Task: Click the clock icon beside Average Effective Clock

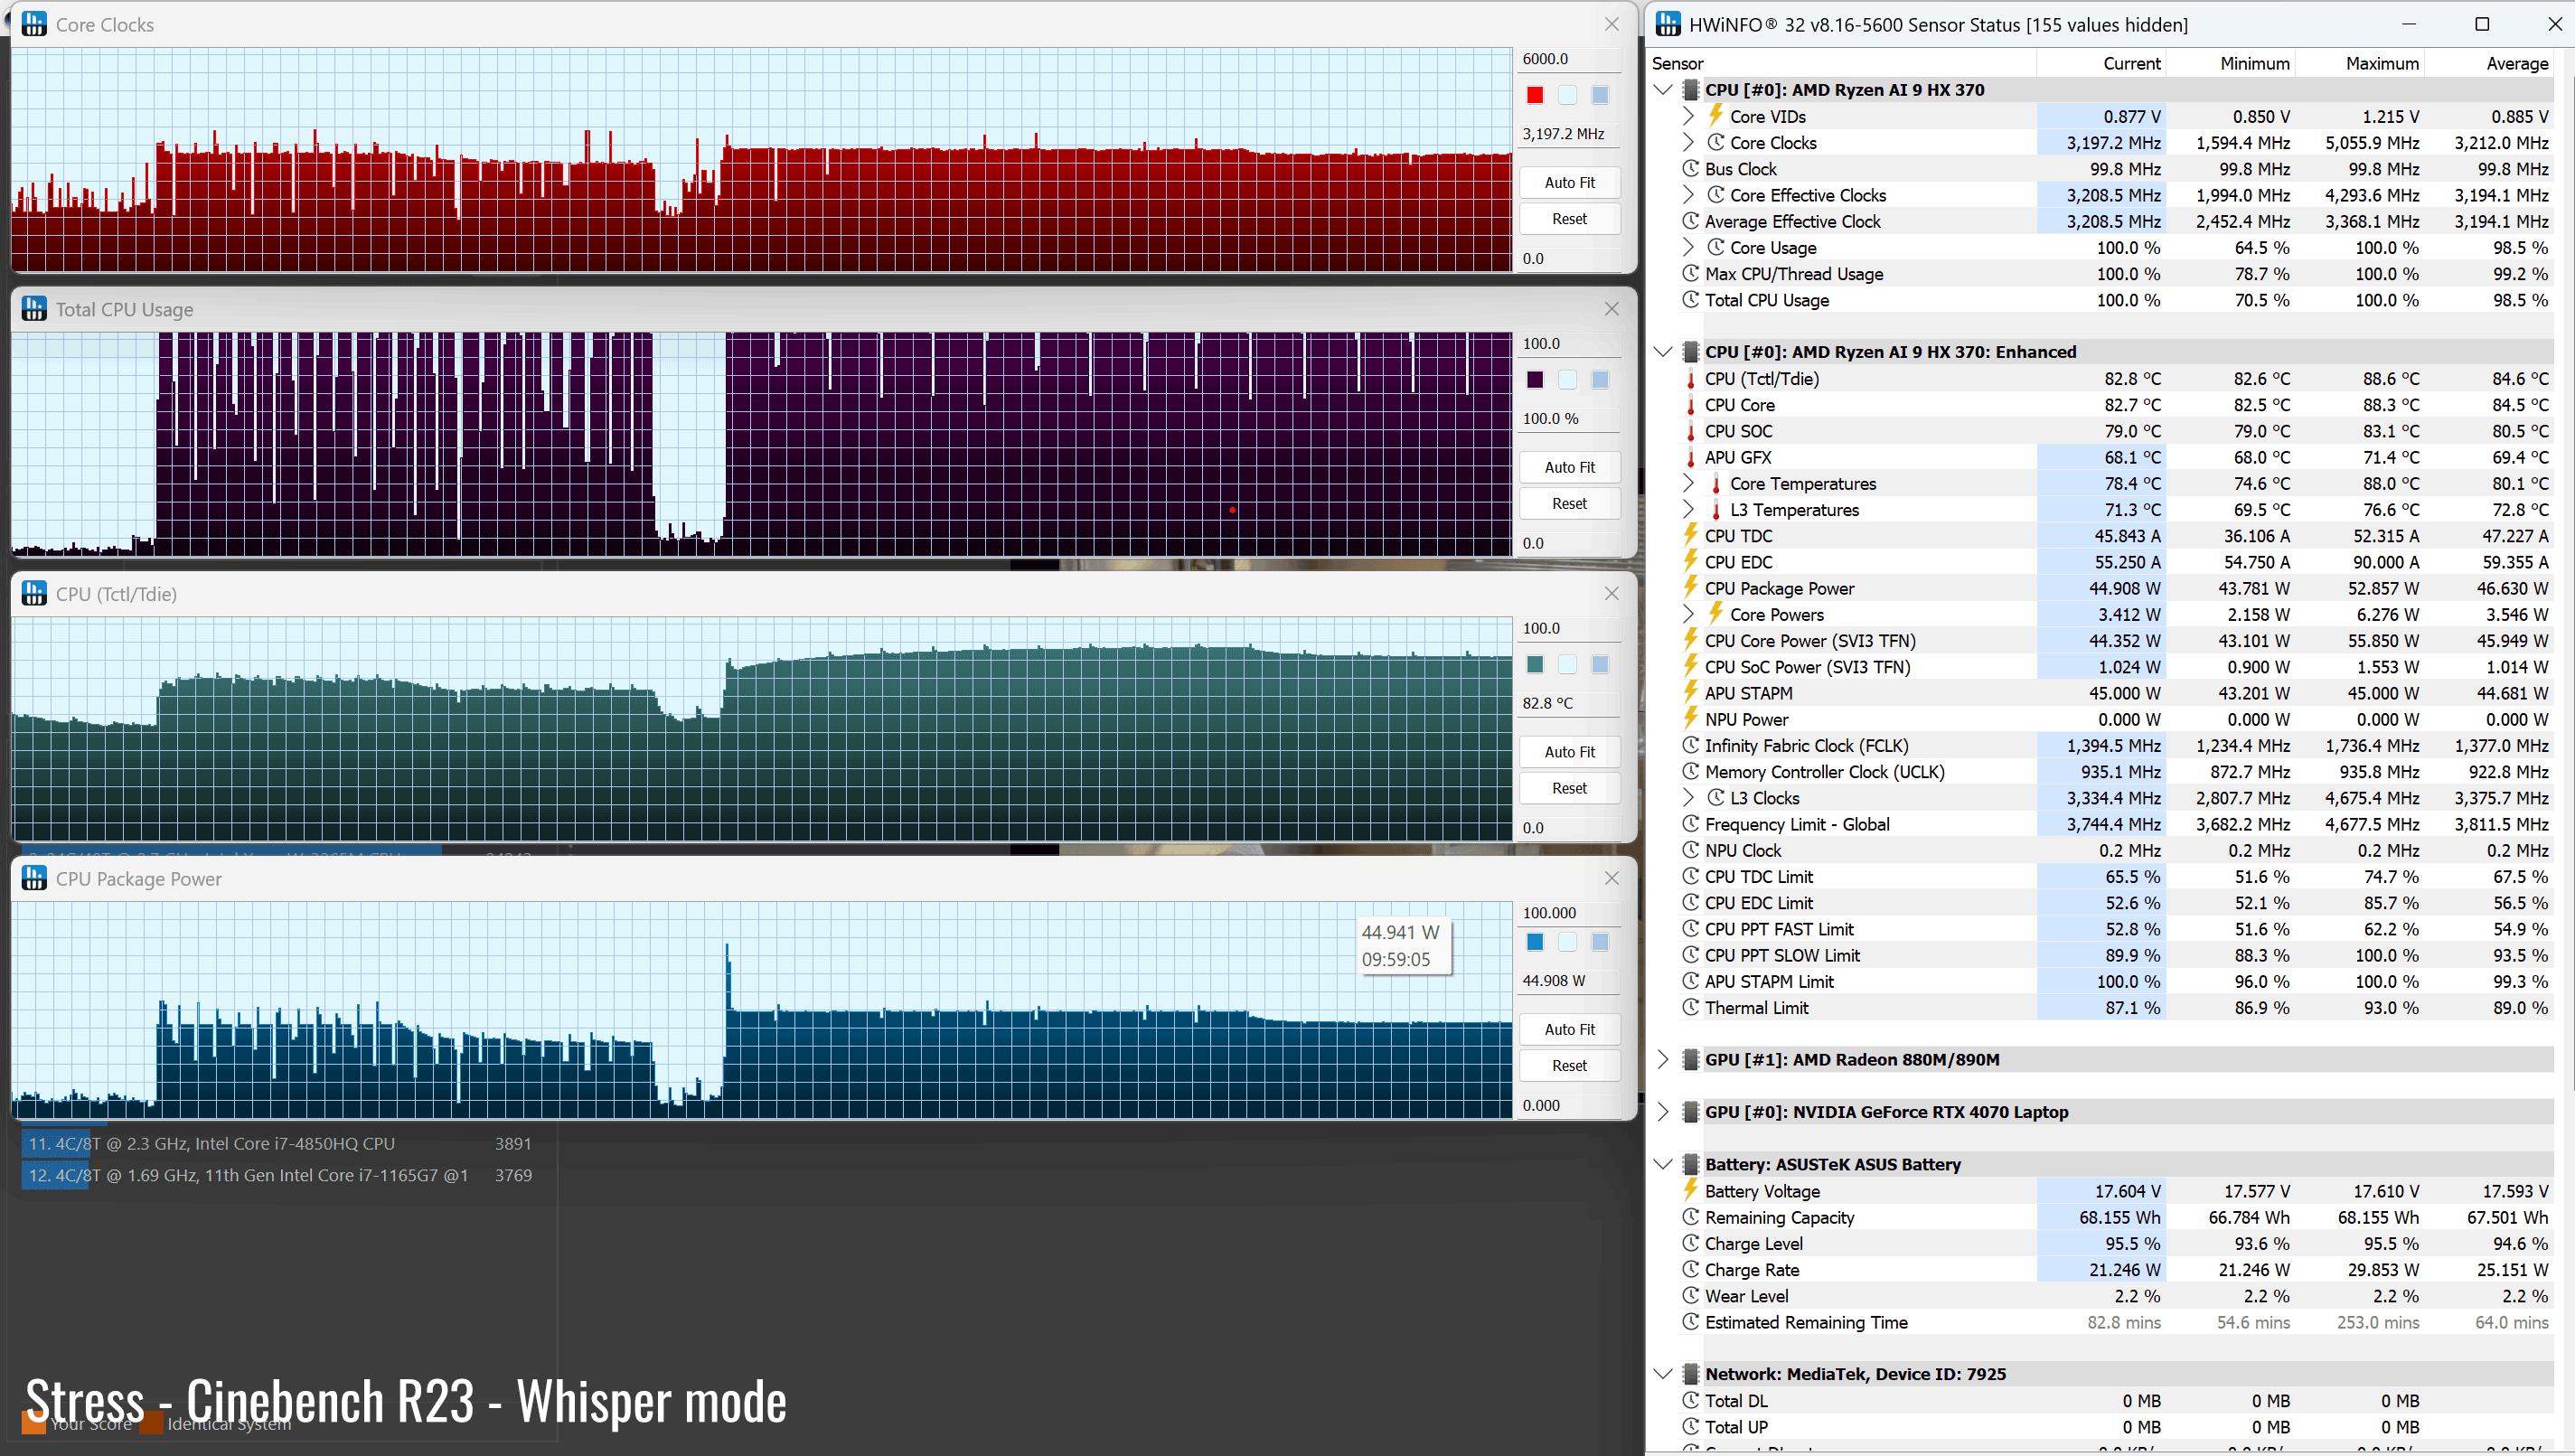Action: pos(1691,220)
